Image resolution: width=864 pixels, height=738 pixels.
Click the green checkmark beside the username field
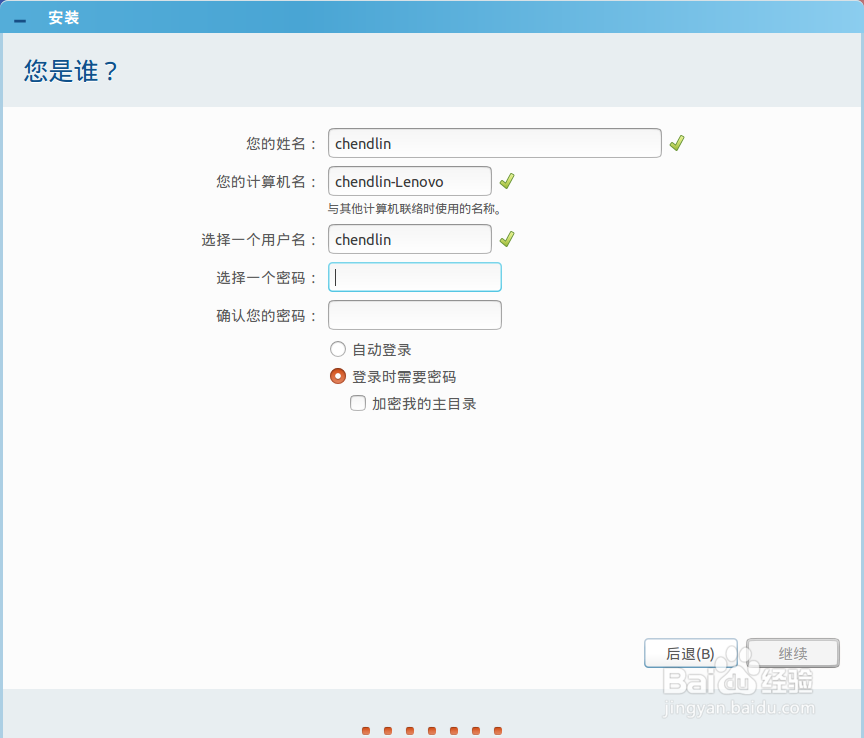coord(506,239)
